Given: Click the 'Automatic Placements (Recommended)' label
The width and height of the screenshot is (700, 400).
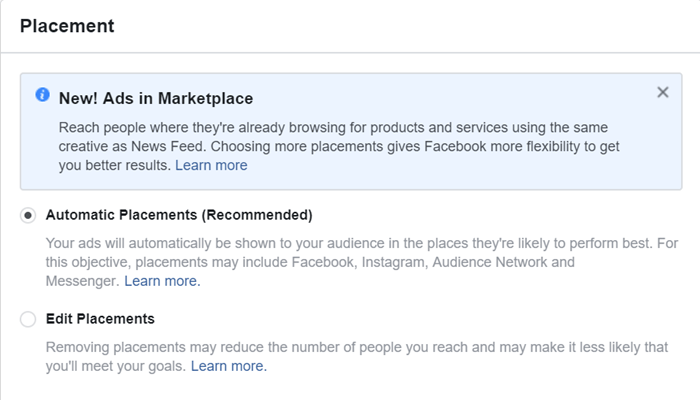Looking at the screenshot, I should (179, 215).
